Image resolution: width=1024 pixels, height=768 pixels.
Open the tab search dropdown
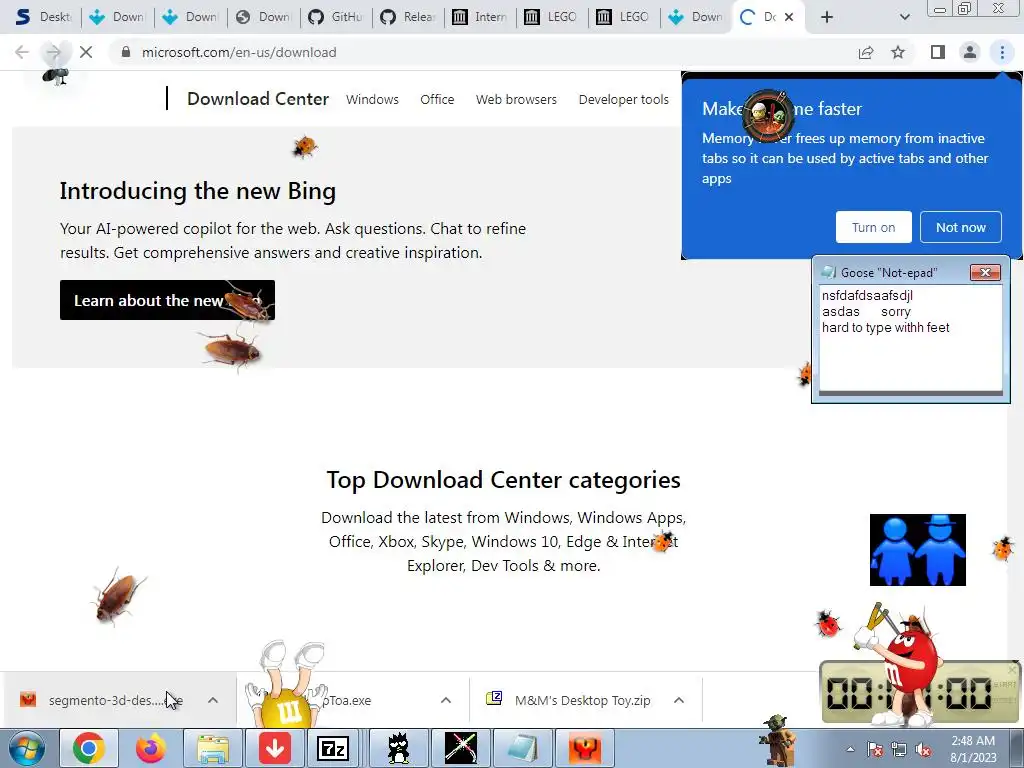click(904, 17)
